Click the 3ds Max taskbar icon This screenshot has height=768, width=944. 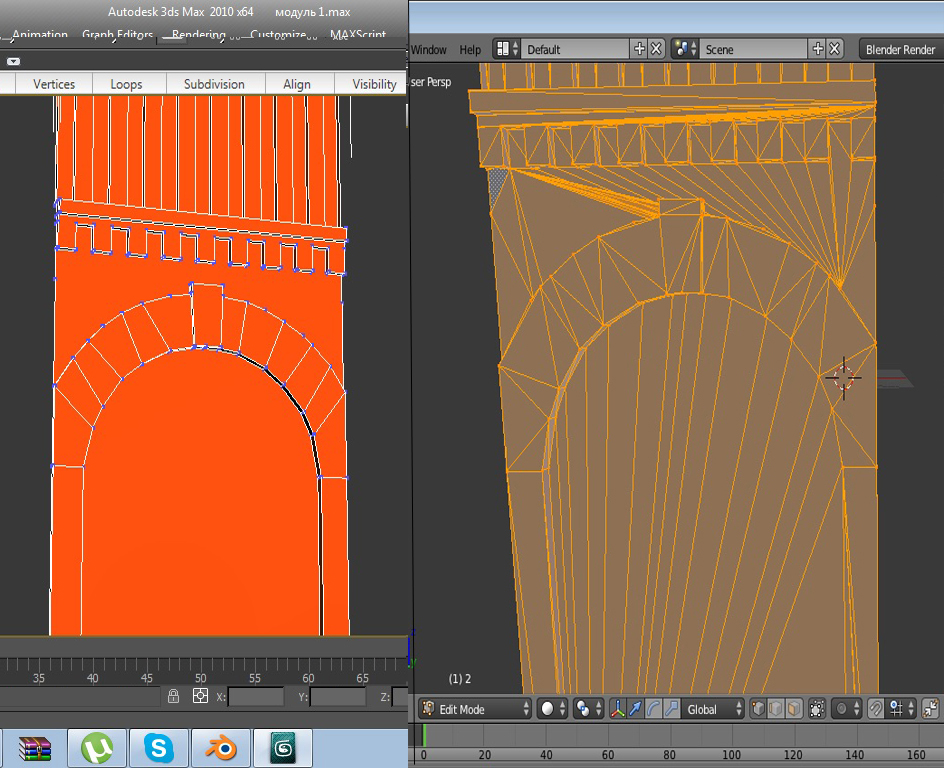[x=283, y=748]
